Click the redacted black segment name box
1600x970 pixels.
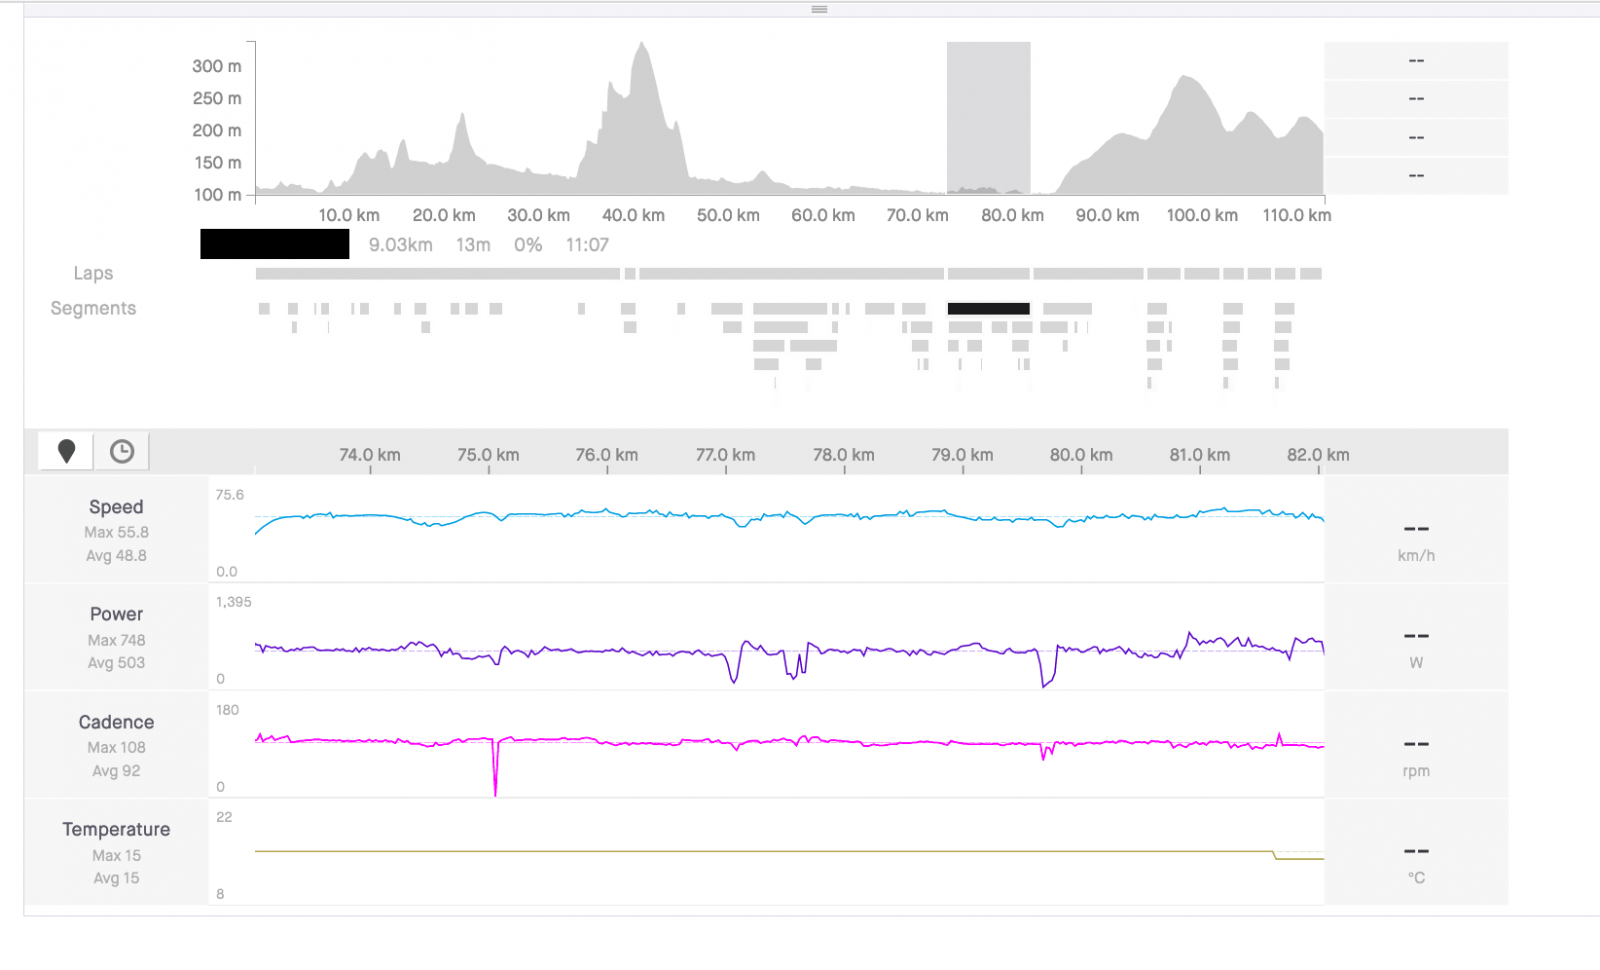coord(274,244)
